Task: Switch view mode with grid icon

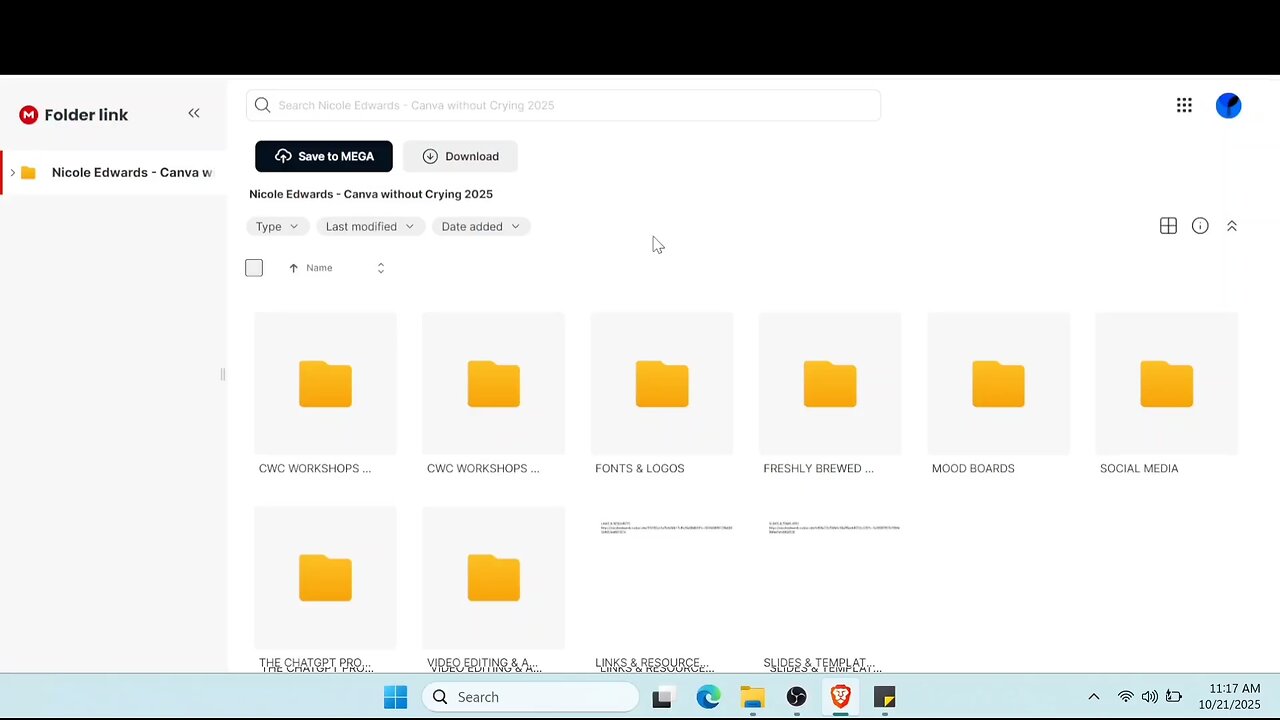Action: tap(1168, 226)
